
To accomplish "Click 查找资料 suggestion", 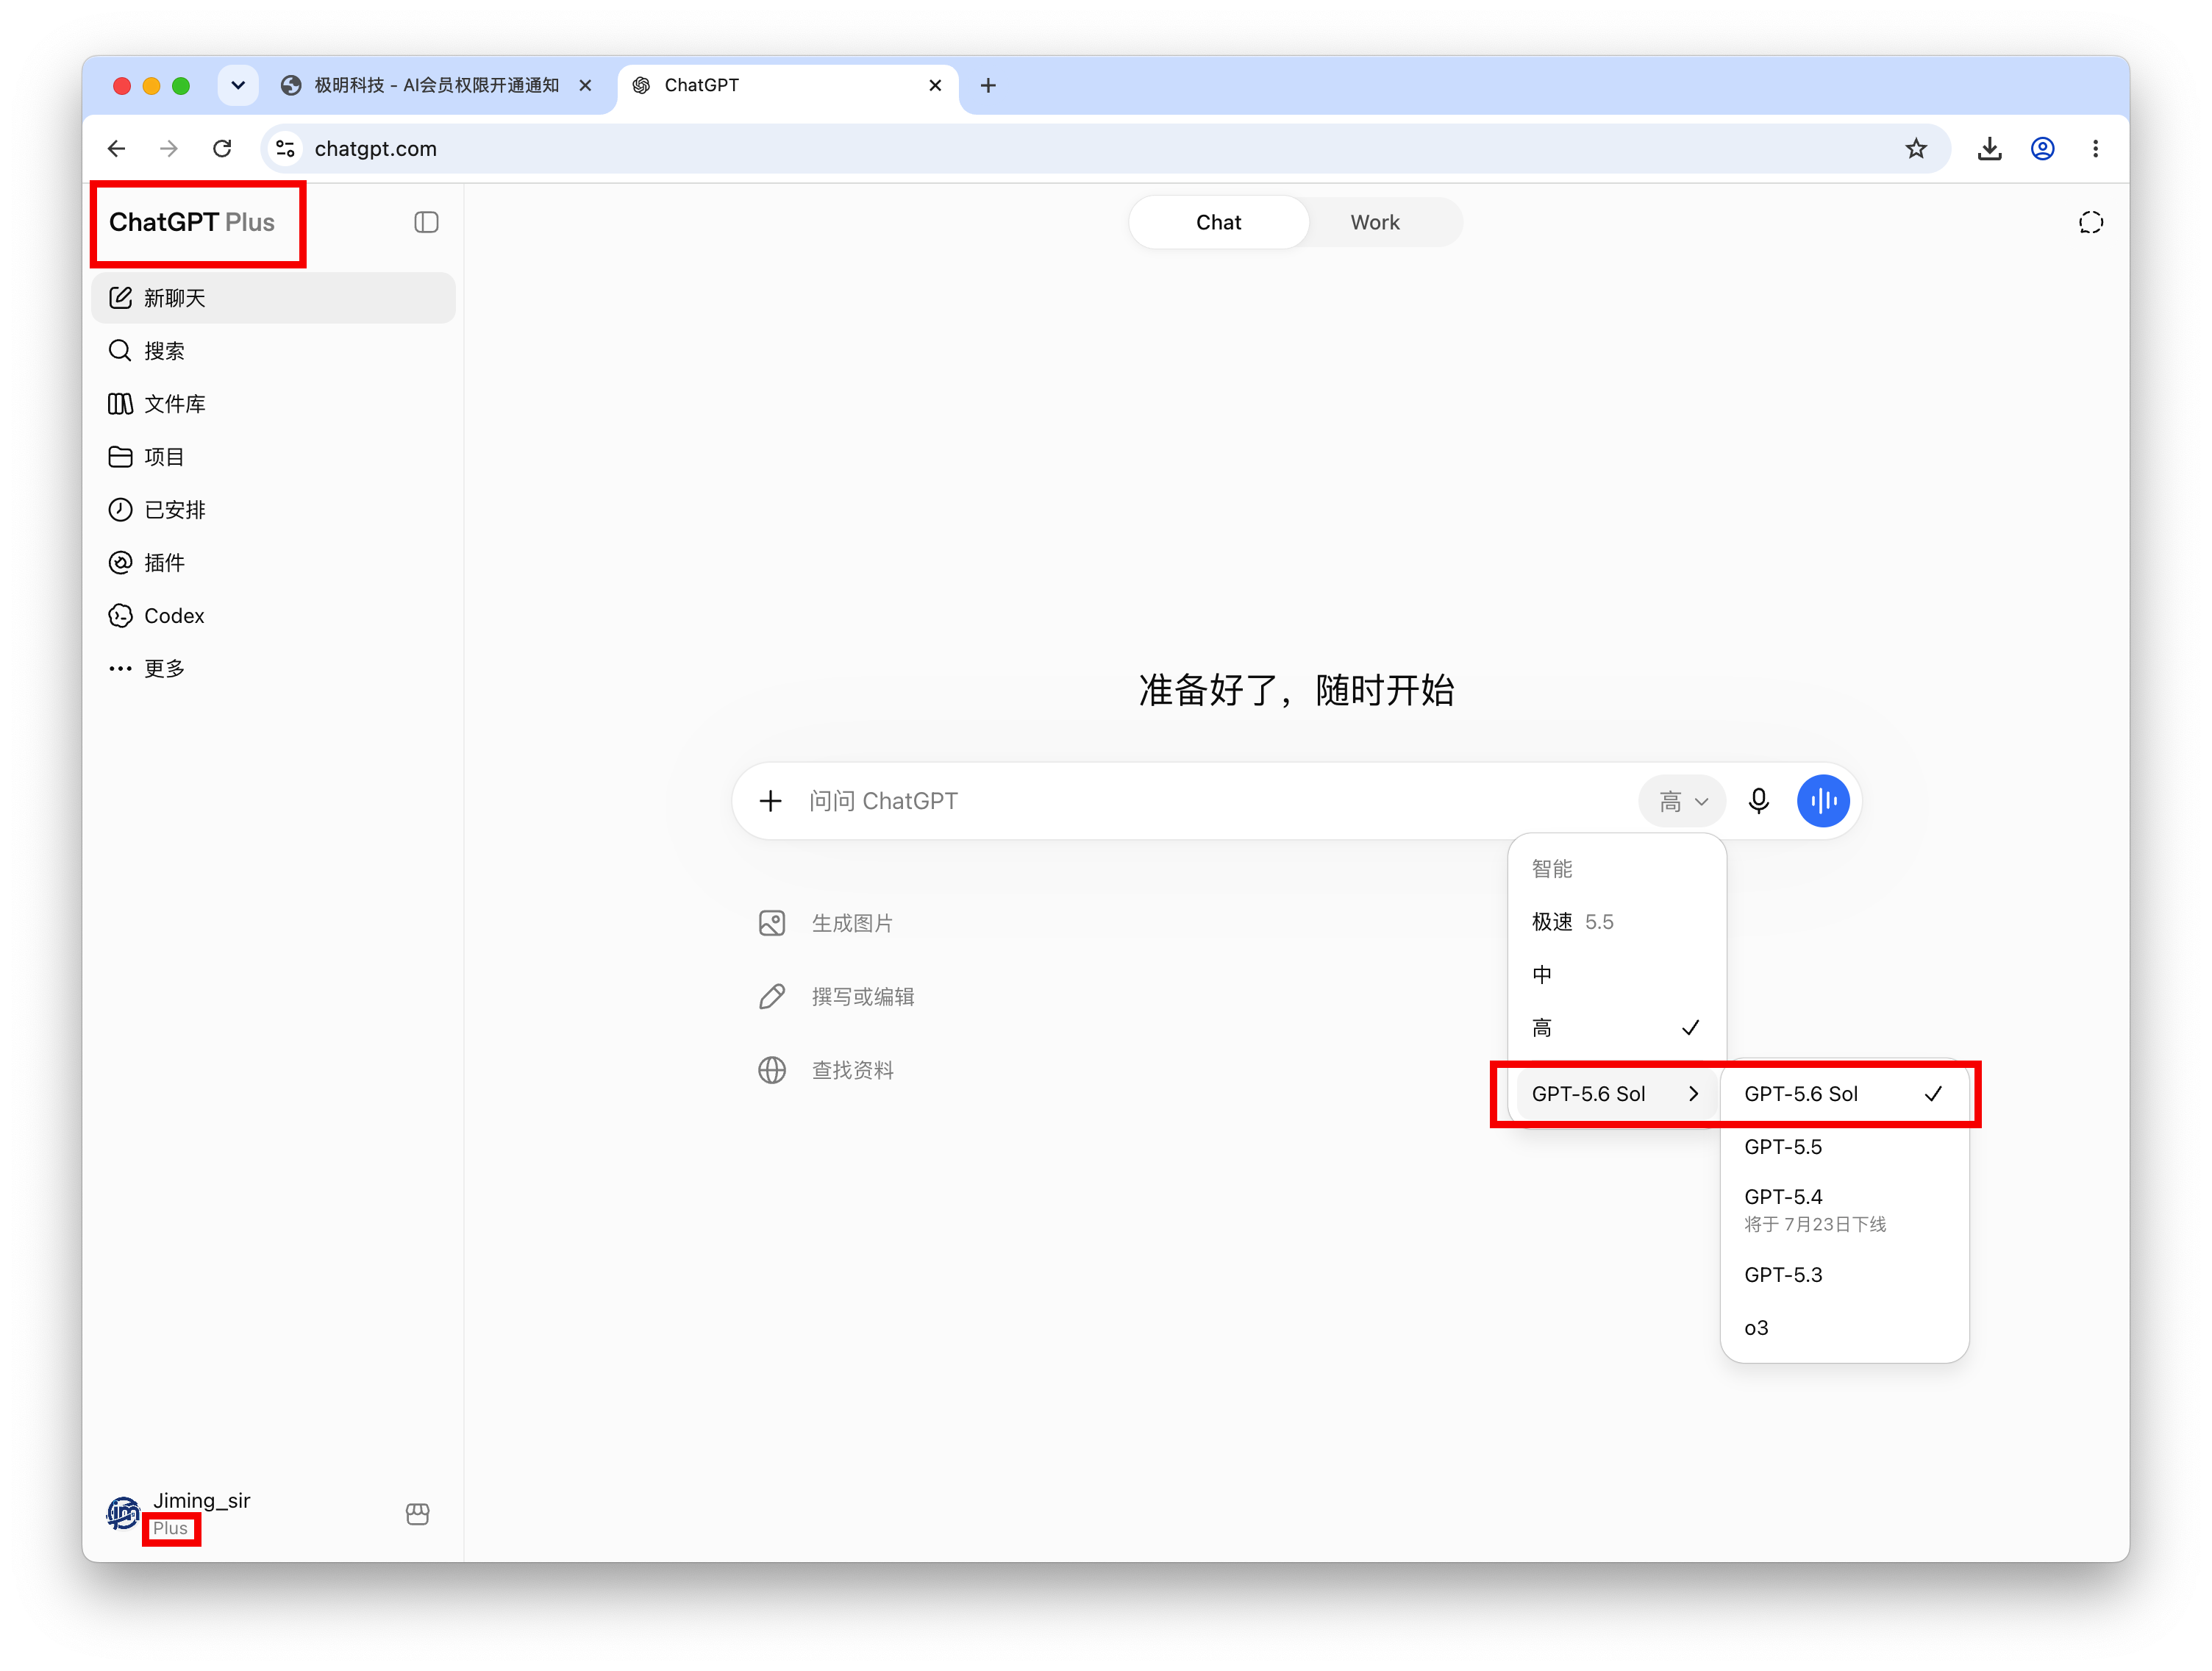I will click(x=826, y=1070).
